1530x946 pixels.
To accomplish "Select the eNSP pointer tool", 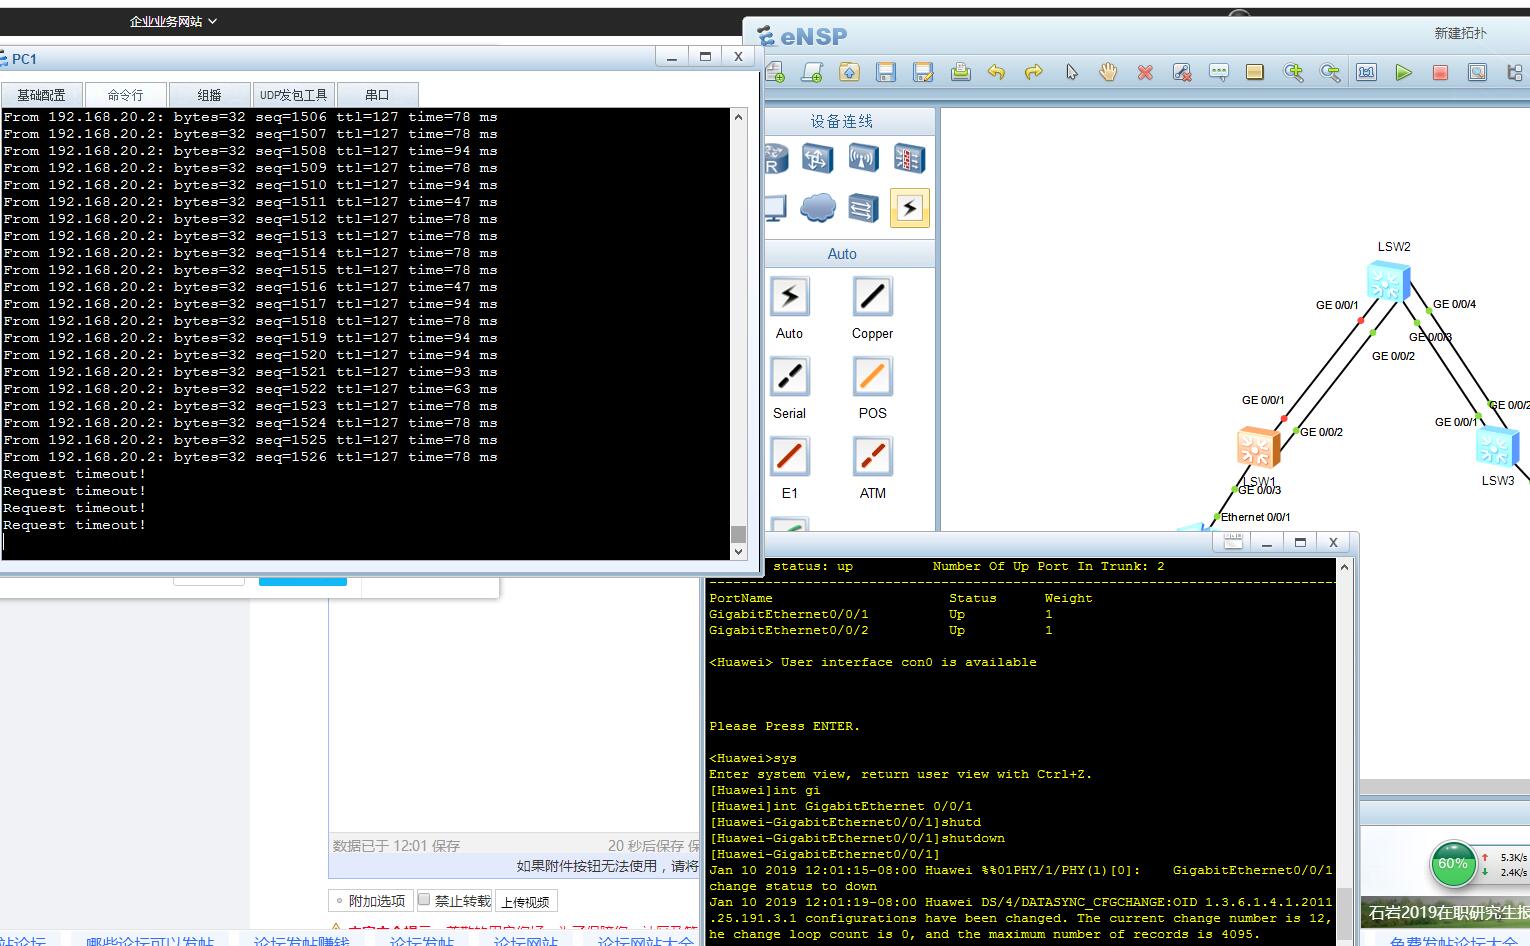I will tap(1071, 72).
